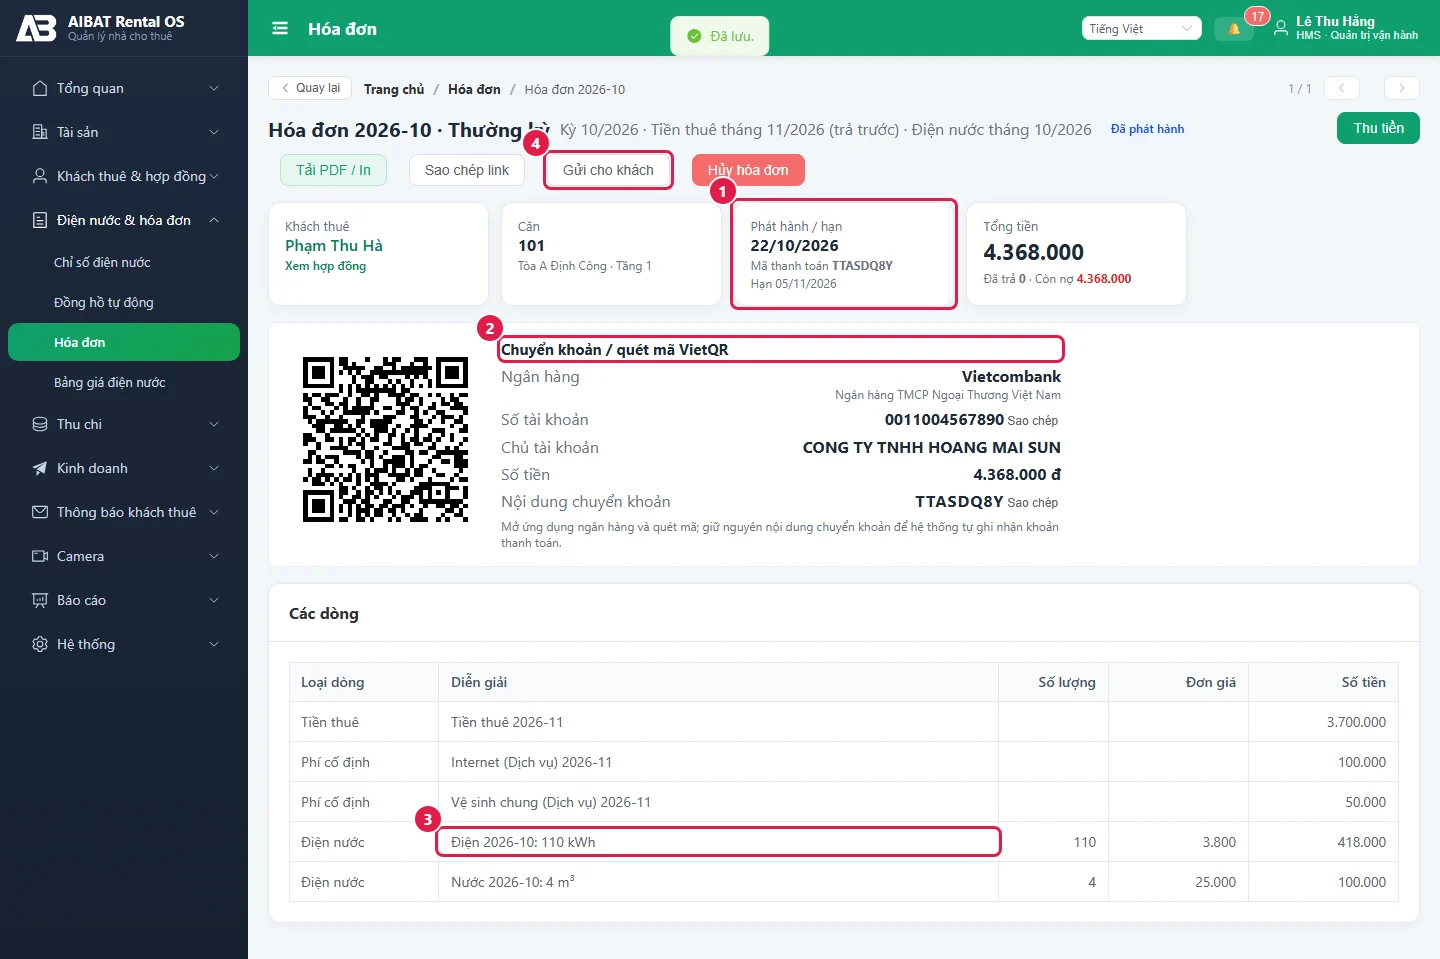This screenshot has height=959, width=1440.
Task: Click Trang chủ breadcrumb link
Action: (394, 89)
